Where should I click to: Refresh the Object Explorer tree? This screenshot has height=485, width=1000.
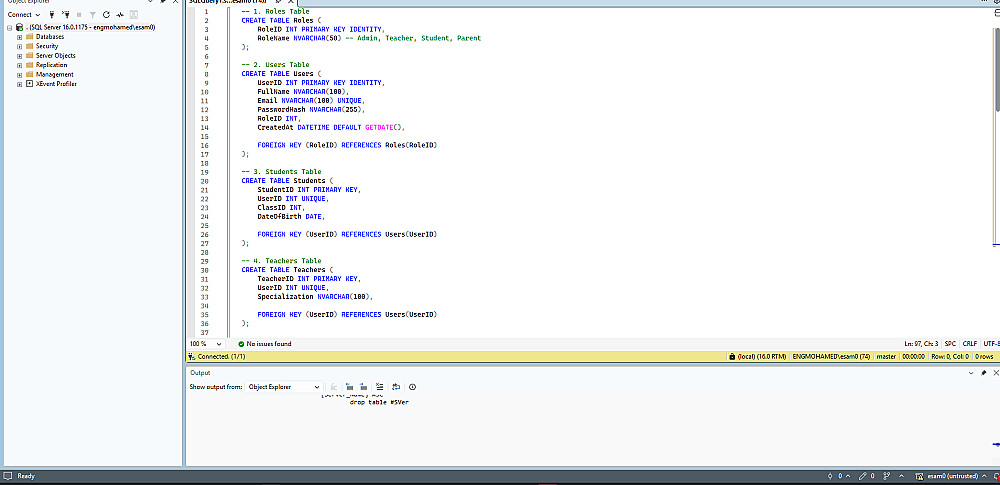pos(106,14)
